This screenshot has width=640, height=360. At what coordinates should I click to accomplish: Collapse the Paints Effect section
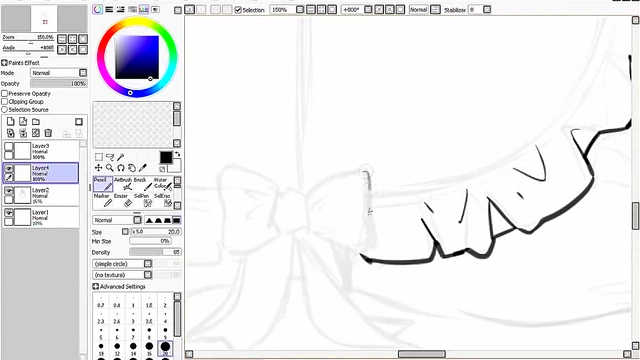[4, 63]
